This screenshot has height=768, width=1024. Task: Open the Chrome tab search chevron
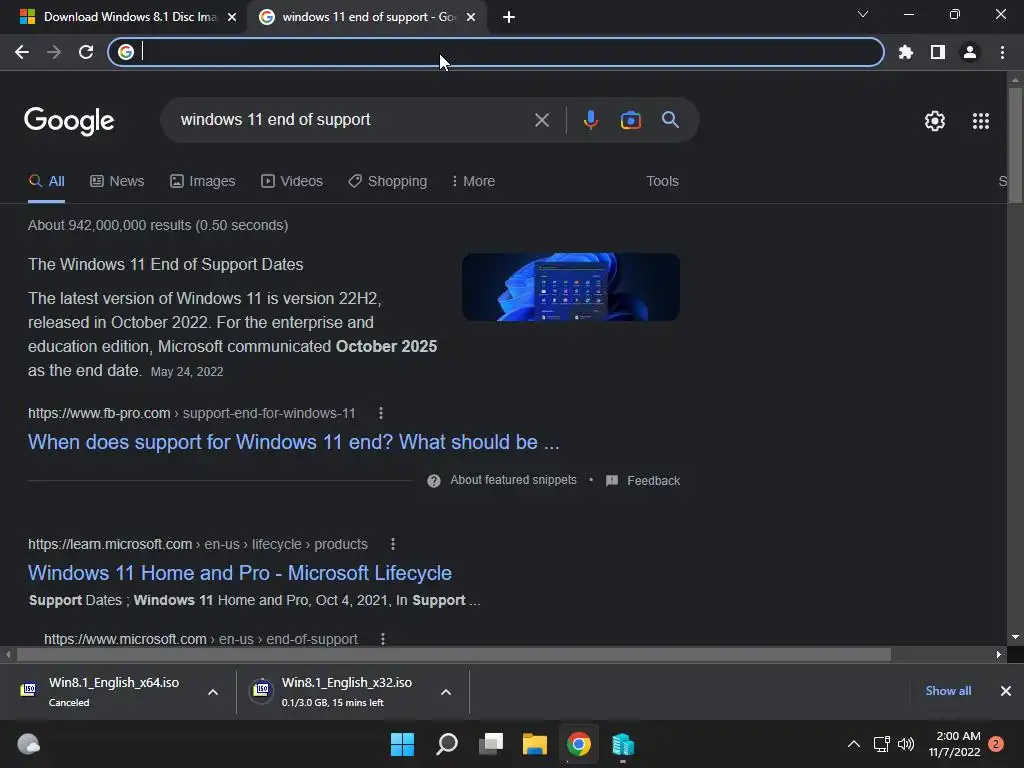tap(863, 14)
